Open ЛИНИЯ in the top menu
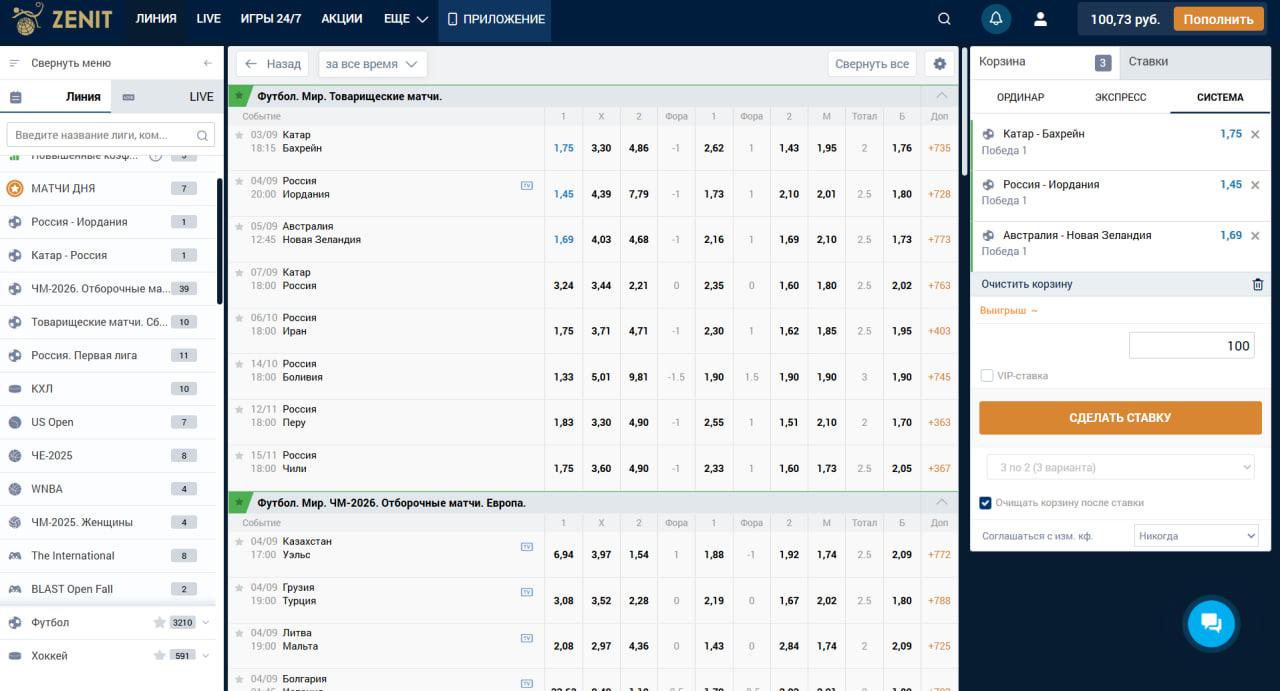The height and width of the screenshot is (691, 1280). 156,19
